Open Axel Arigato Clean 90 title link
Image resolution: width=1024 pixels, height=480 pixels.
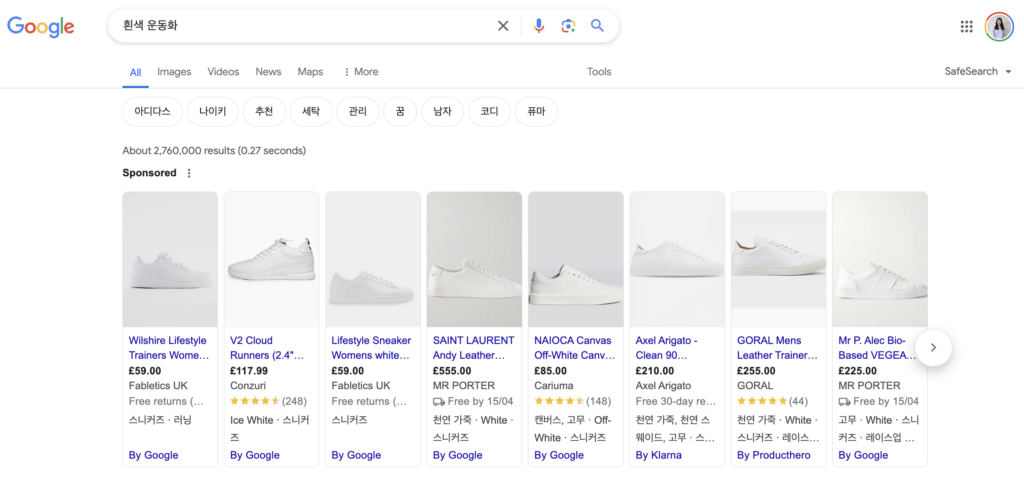(x=667, y=348)
